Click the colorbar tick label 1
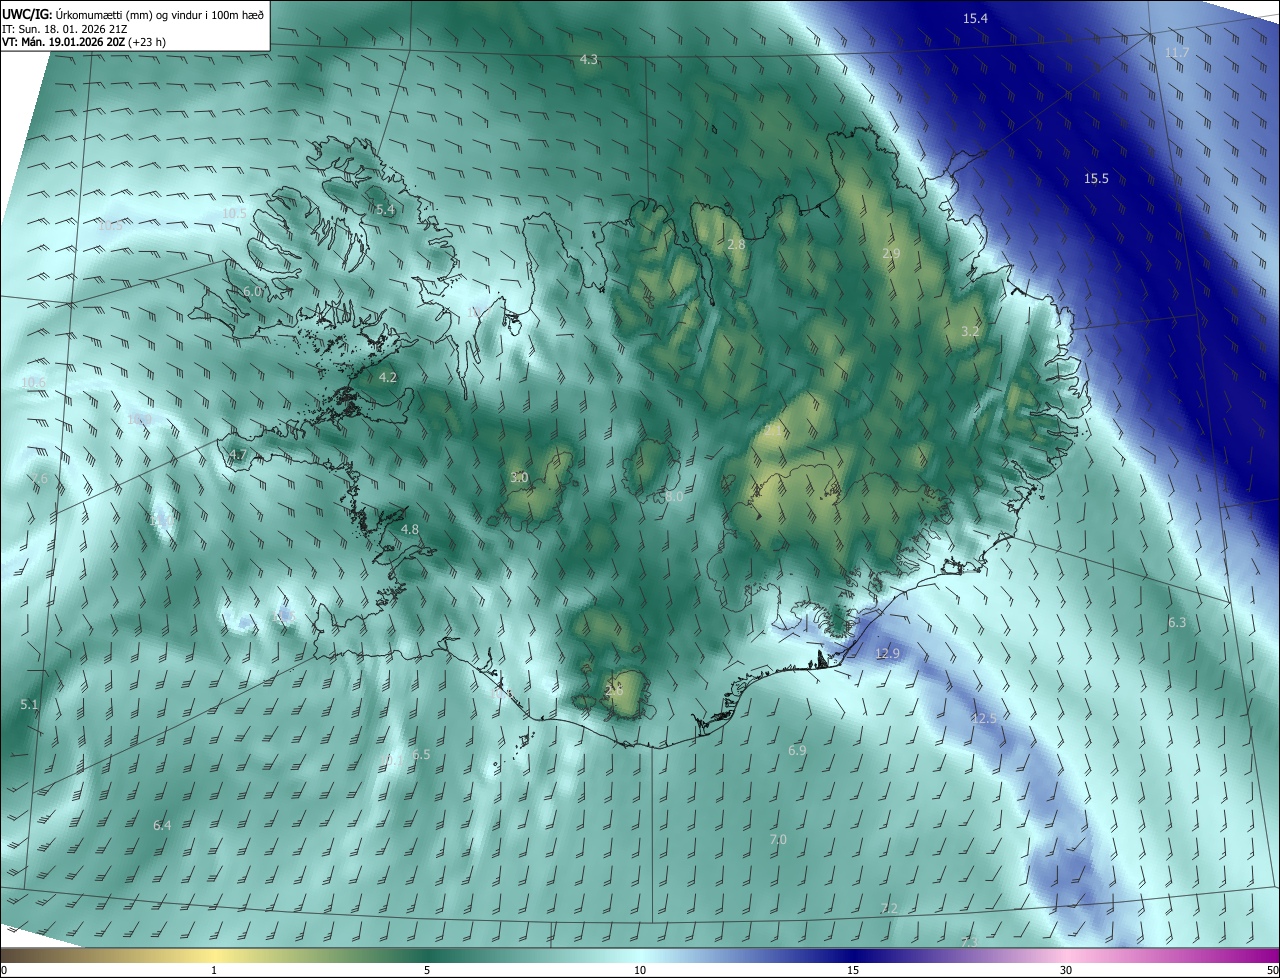Viewport: 1280px width, 978px height. click(x=214, y=971)
